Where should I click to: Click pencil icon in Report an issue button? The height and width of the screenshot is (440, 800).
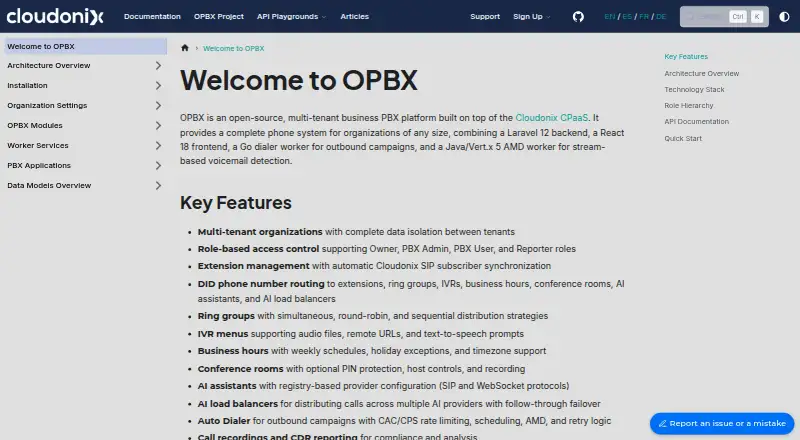[x=663, y=424]
